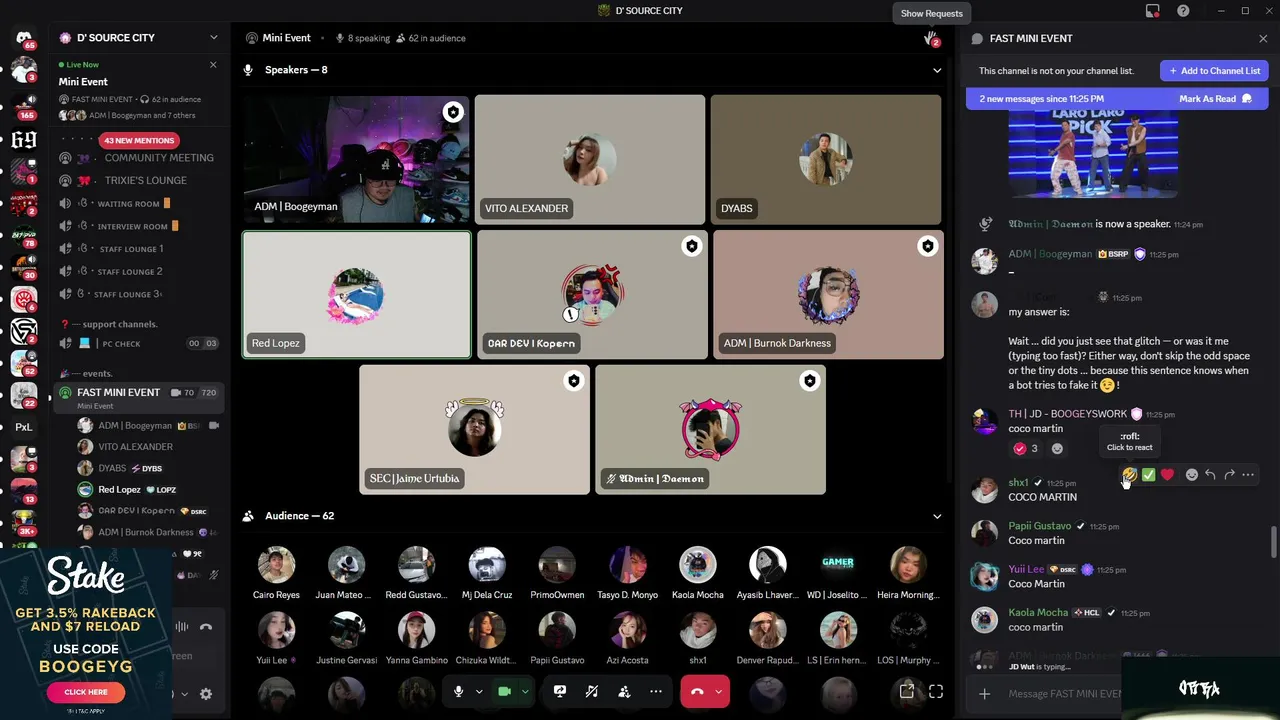Toggle the checkmark reaction with count 3

pyautogui.click(x=1026, y=449)
